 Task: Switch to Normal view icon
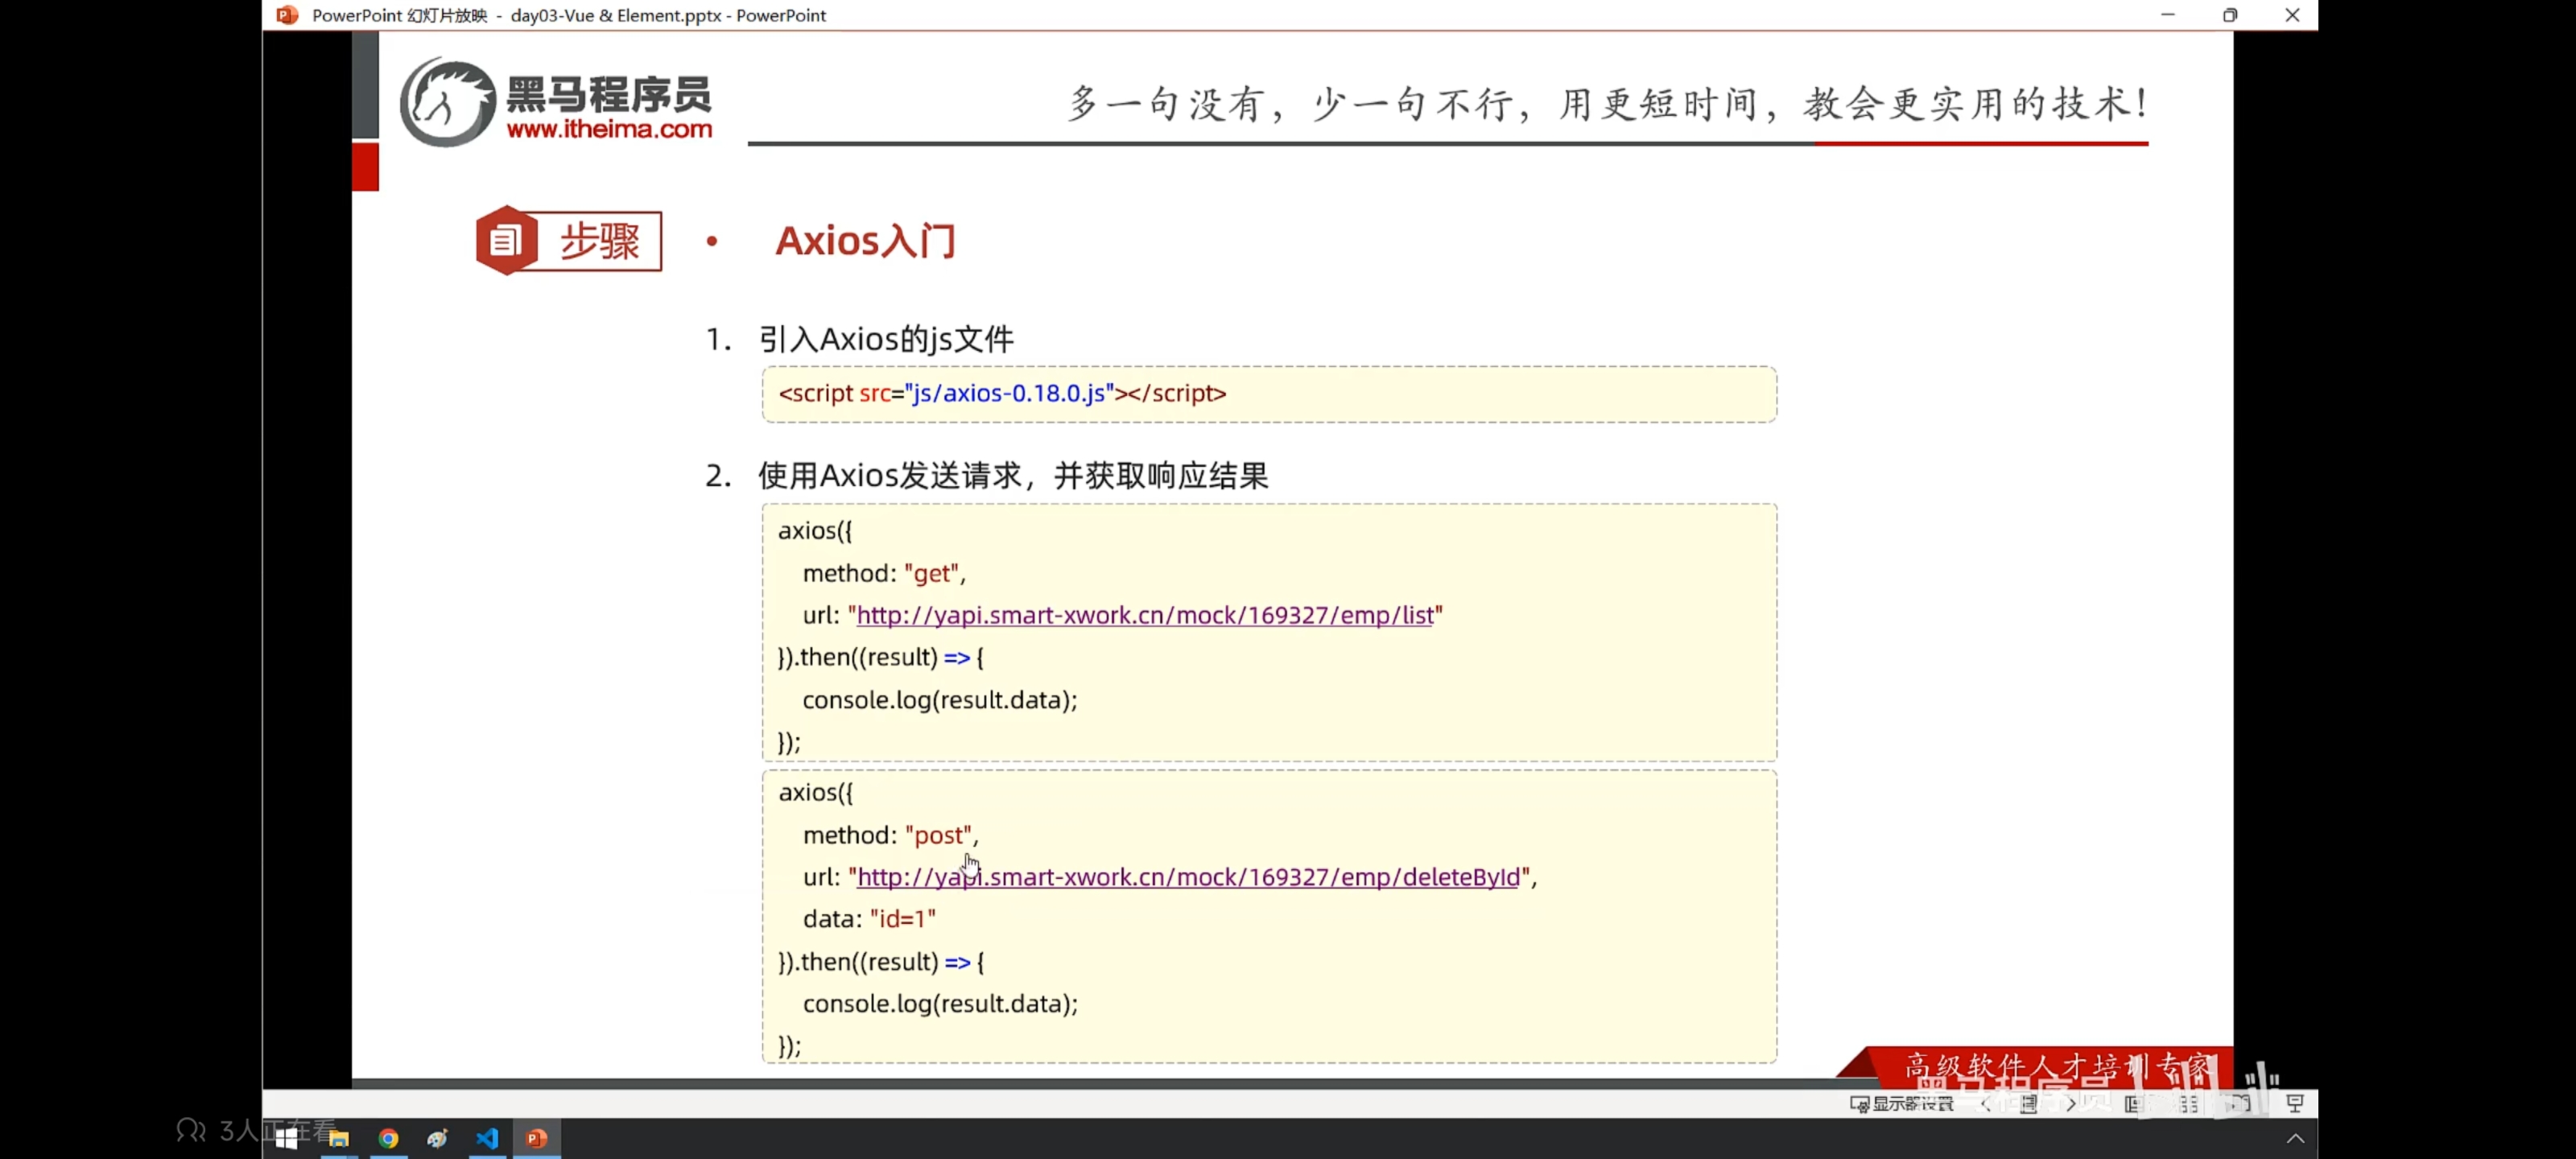point(2134,1104)
